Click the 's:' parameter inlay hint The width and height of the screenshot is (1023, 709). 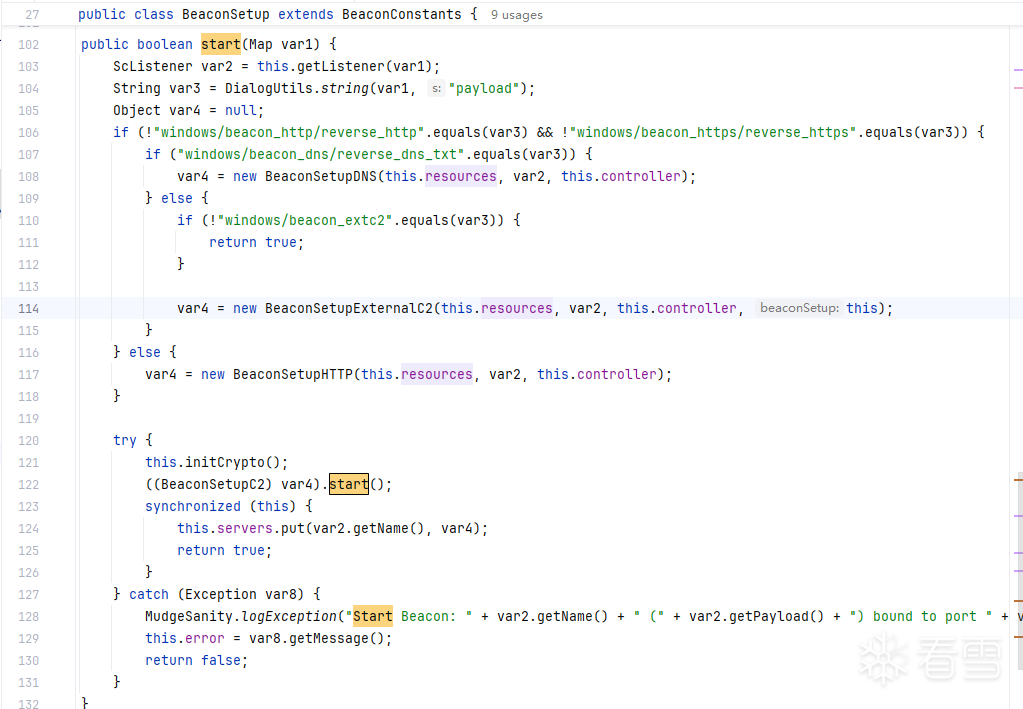click(x=436, y=88)
